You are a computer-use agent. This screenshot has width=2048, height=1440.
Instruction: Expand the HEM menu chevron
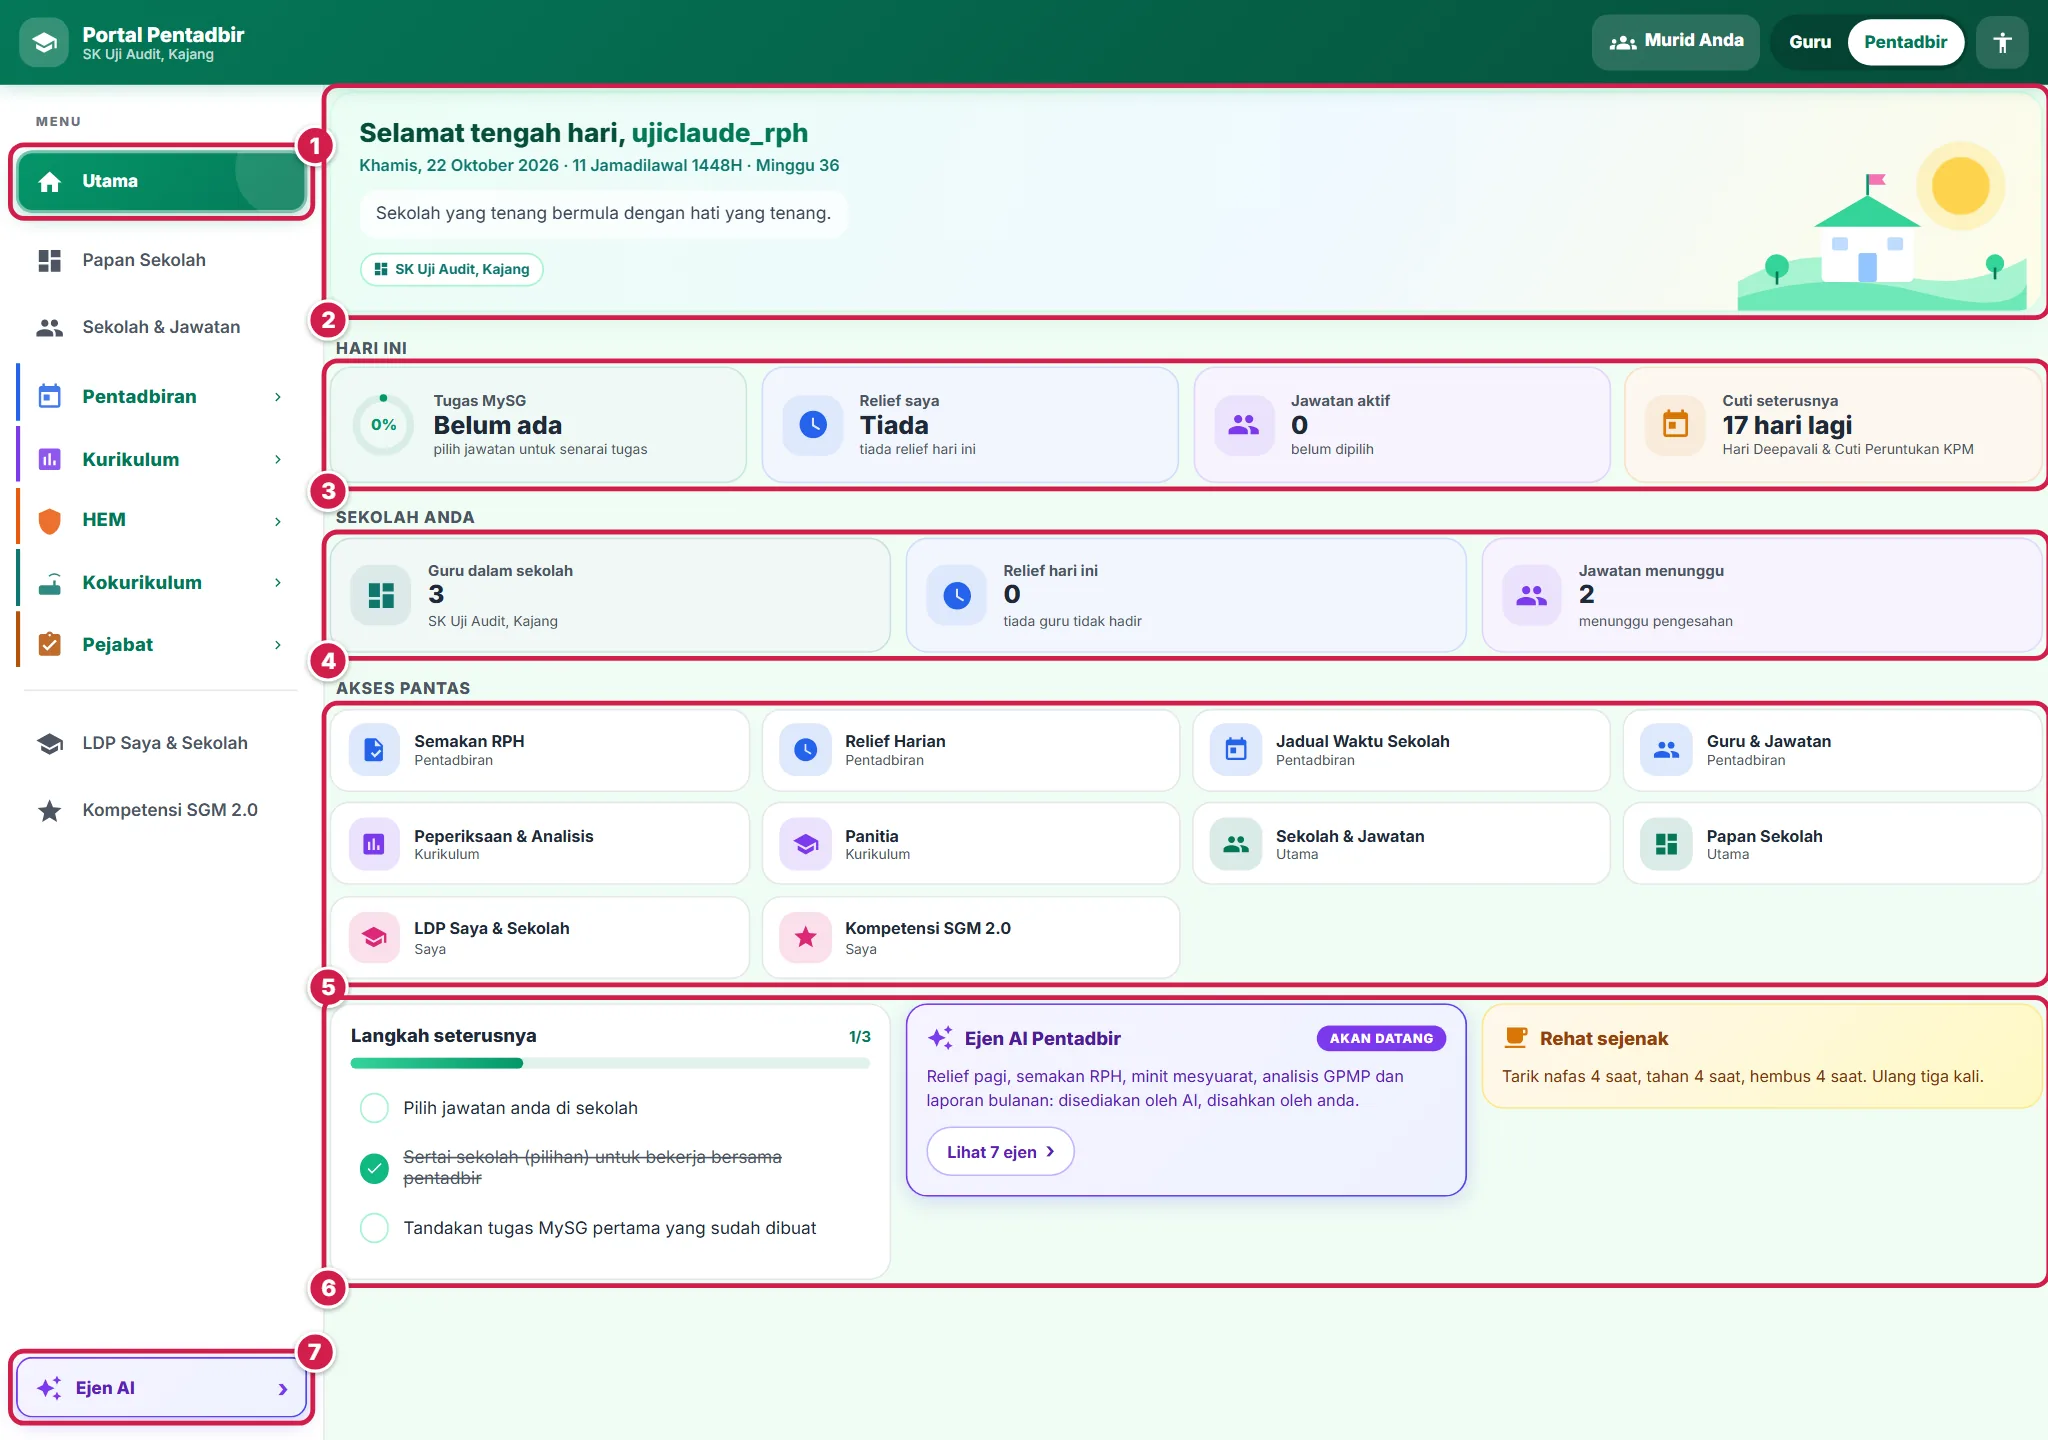(278, 521)
